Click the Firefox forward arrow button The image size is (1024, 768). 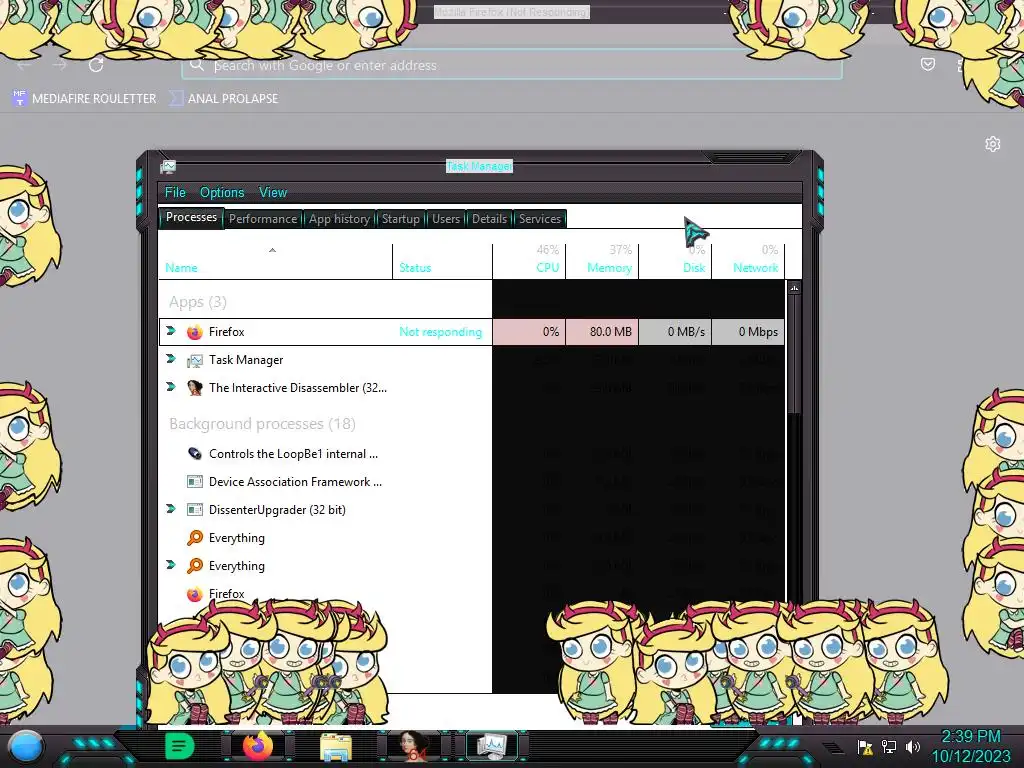click(60, 65)
